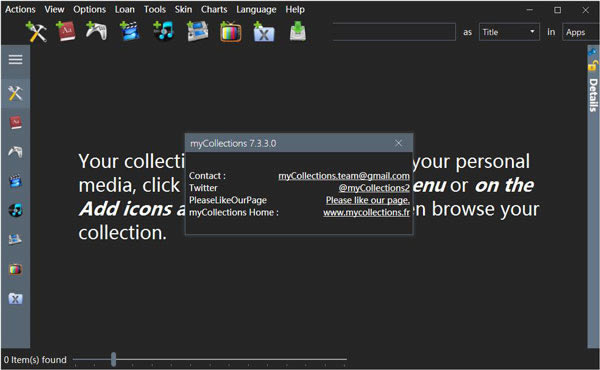
Task: Click the search text input field
Action: [x=394, y=32]
